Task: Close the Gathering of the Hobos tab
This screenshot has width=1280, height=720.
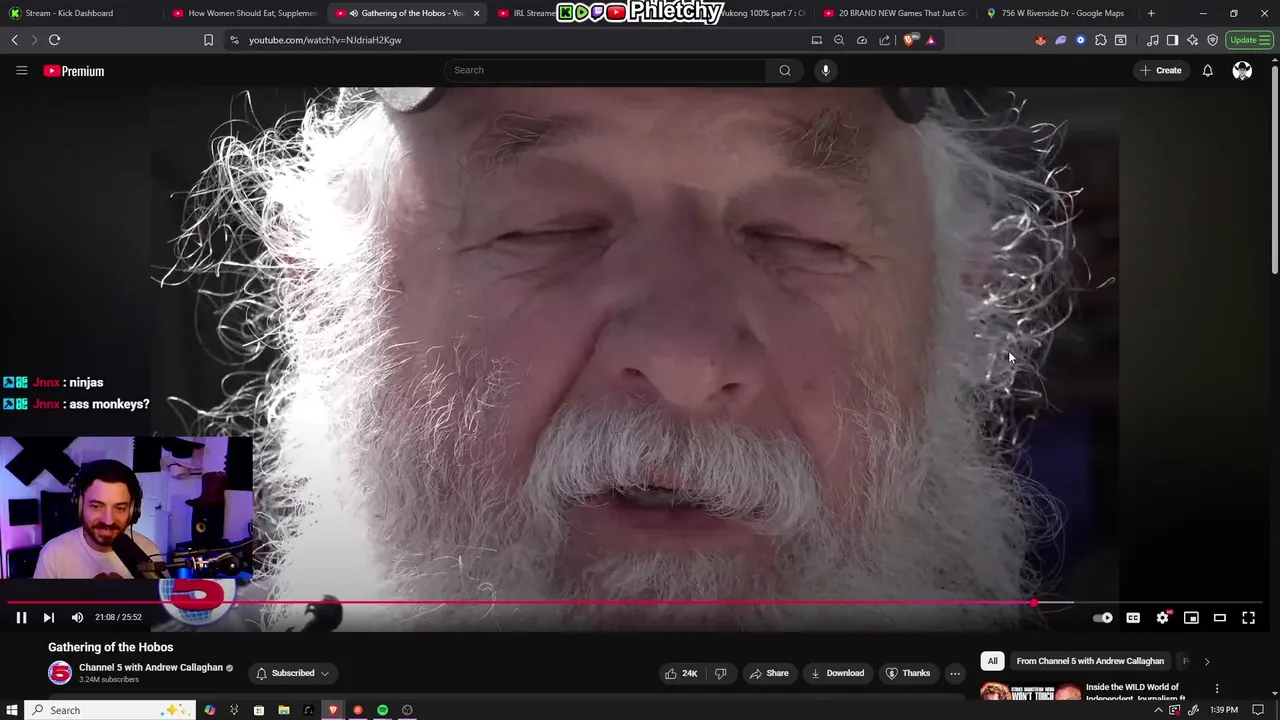Action: pyautogui.click(x=476, y=13)
